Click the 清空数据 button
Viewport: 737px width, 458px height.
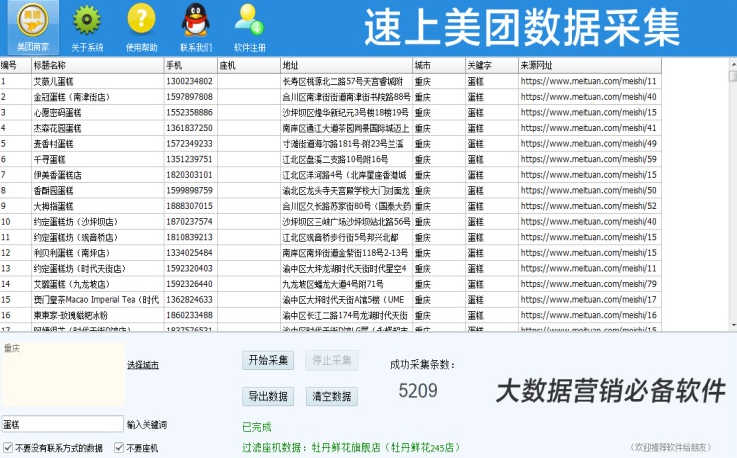tap(330, 396)
